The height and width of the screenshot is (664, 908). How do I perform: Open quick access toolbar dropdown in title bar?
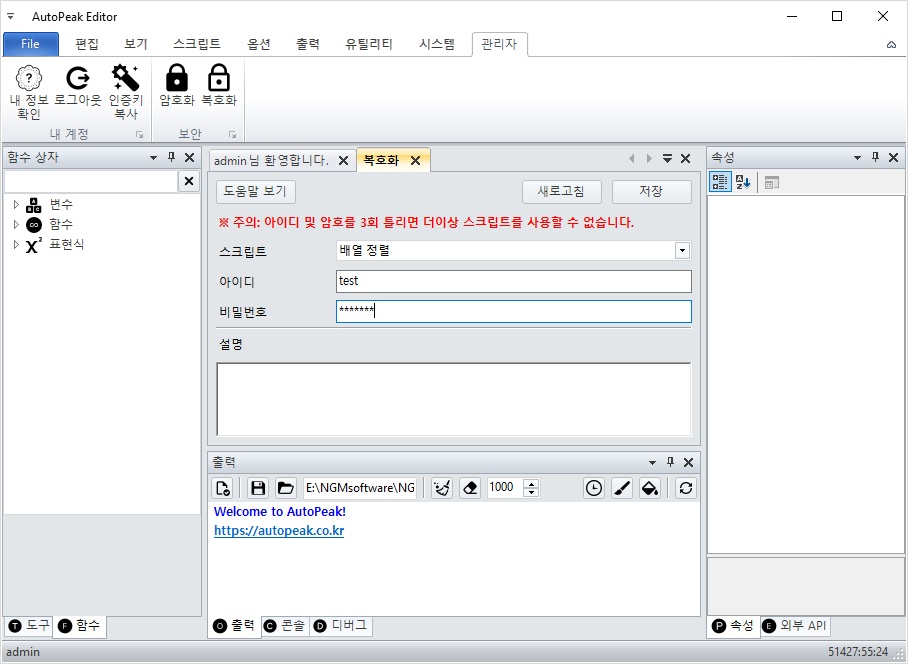[x=10, y=16]
